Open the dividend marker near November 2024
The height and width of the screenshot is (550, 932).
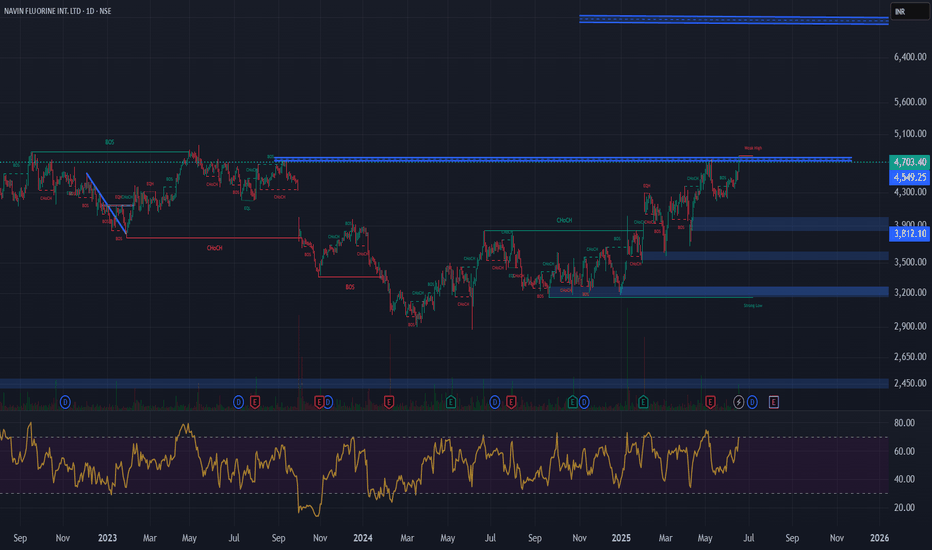(x=584, y=403)
